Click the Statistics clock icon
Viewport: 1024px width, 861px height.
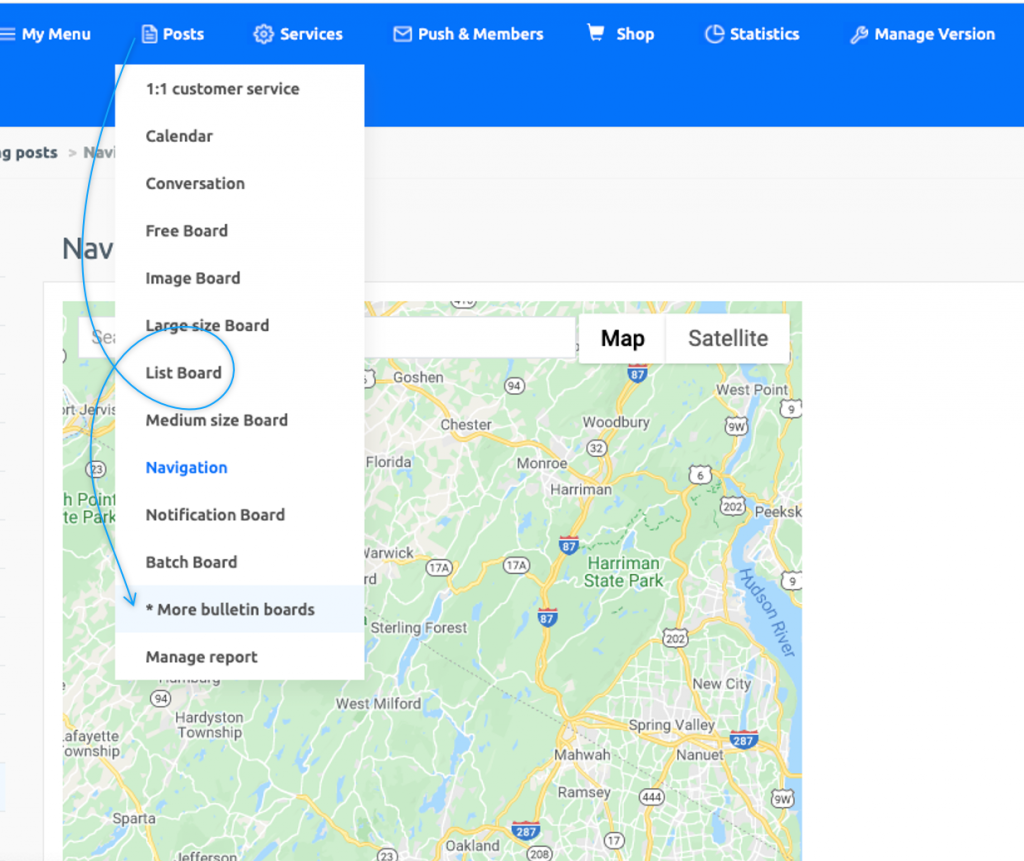[715, 33]
